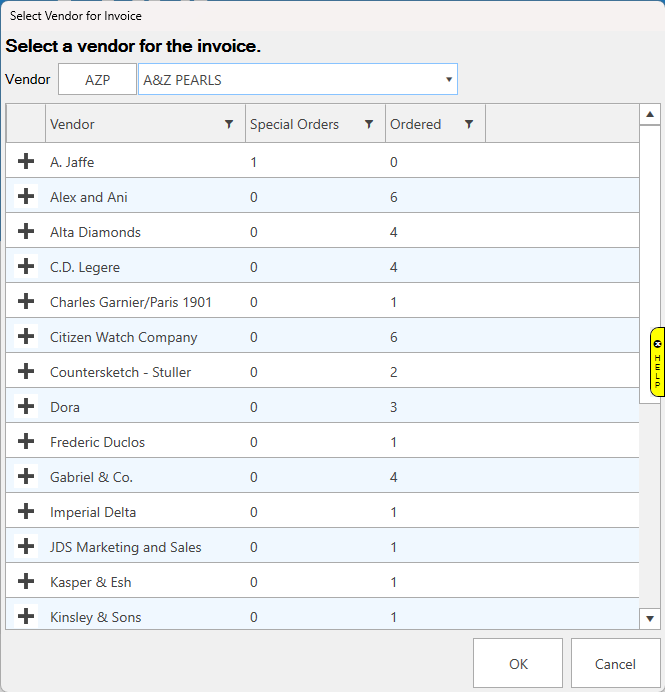This screenshot has height=692, width=665.
Task: Click the OK button
Action: (x=517, y=663)
